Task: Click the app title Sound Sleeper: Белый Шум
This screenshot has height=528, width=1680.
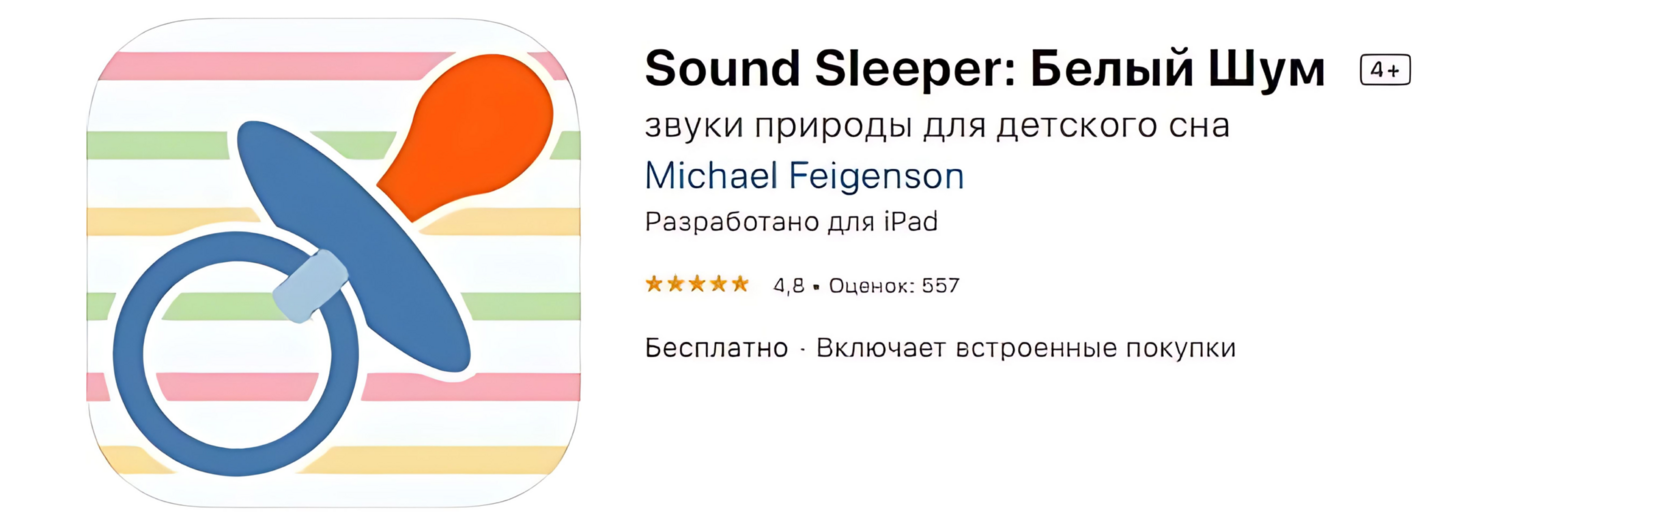Action: pos(985,69)
